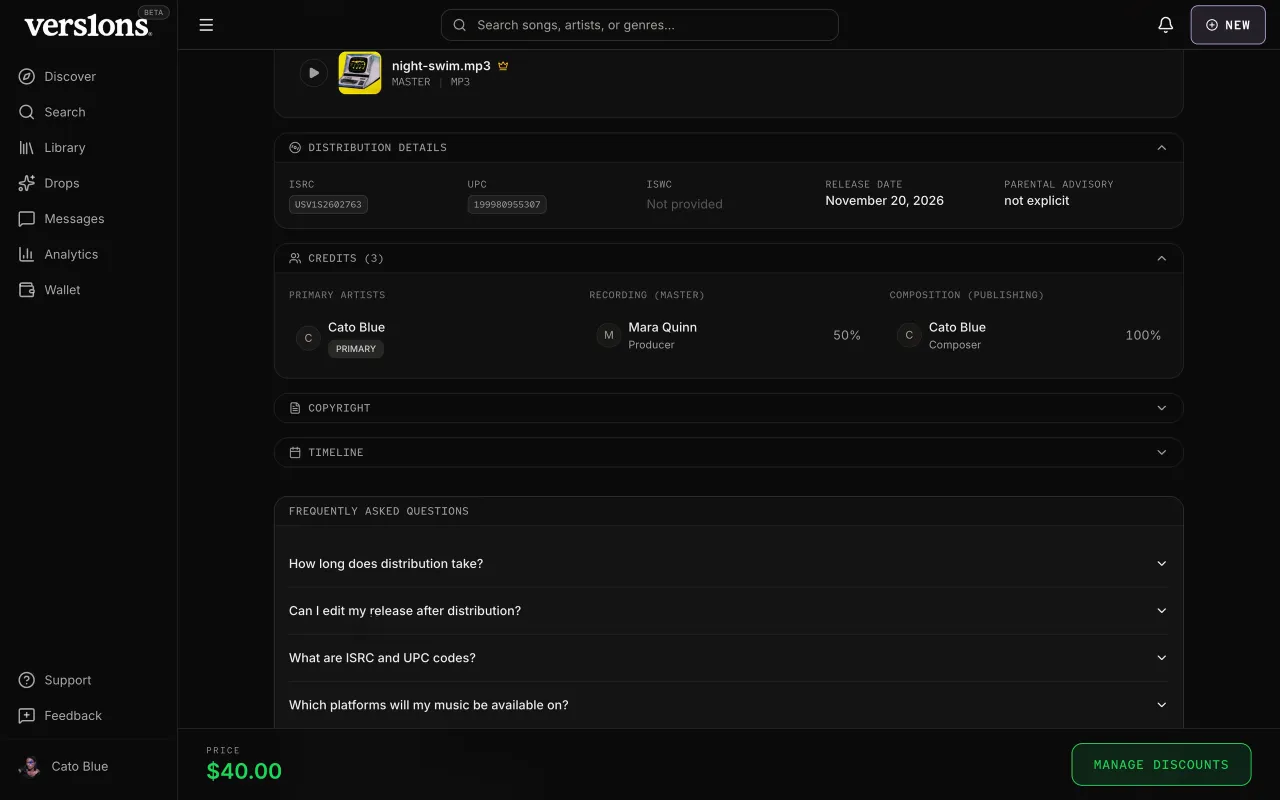This screenshot has width=1280, height=800.
Task: Open notifications bell
Action: coord(1165,25)
